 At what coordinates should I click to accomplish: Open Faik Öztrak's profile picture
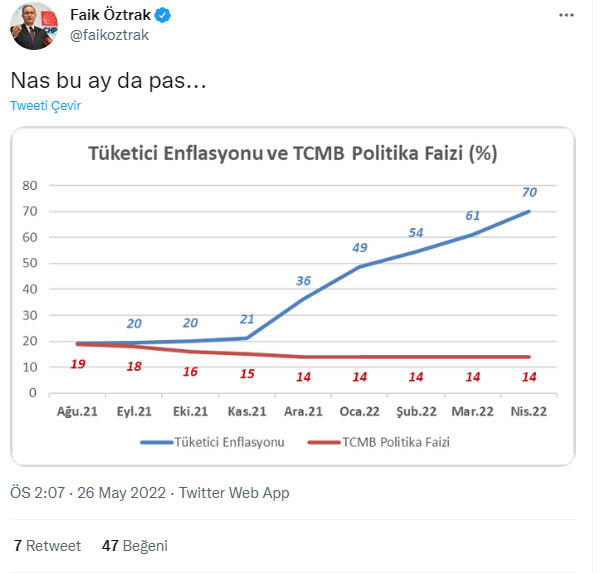coord(33,26)
